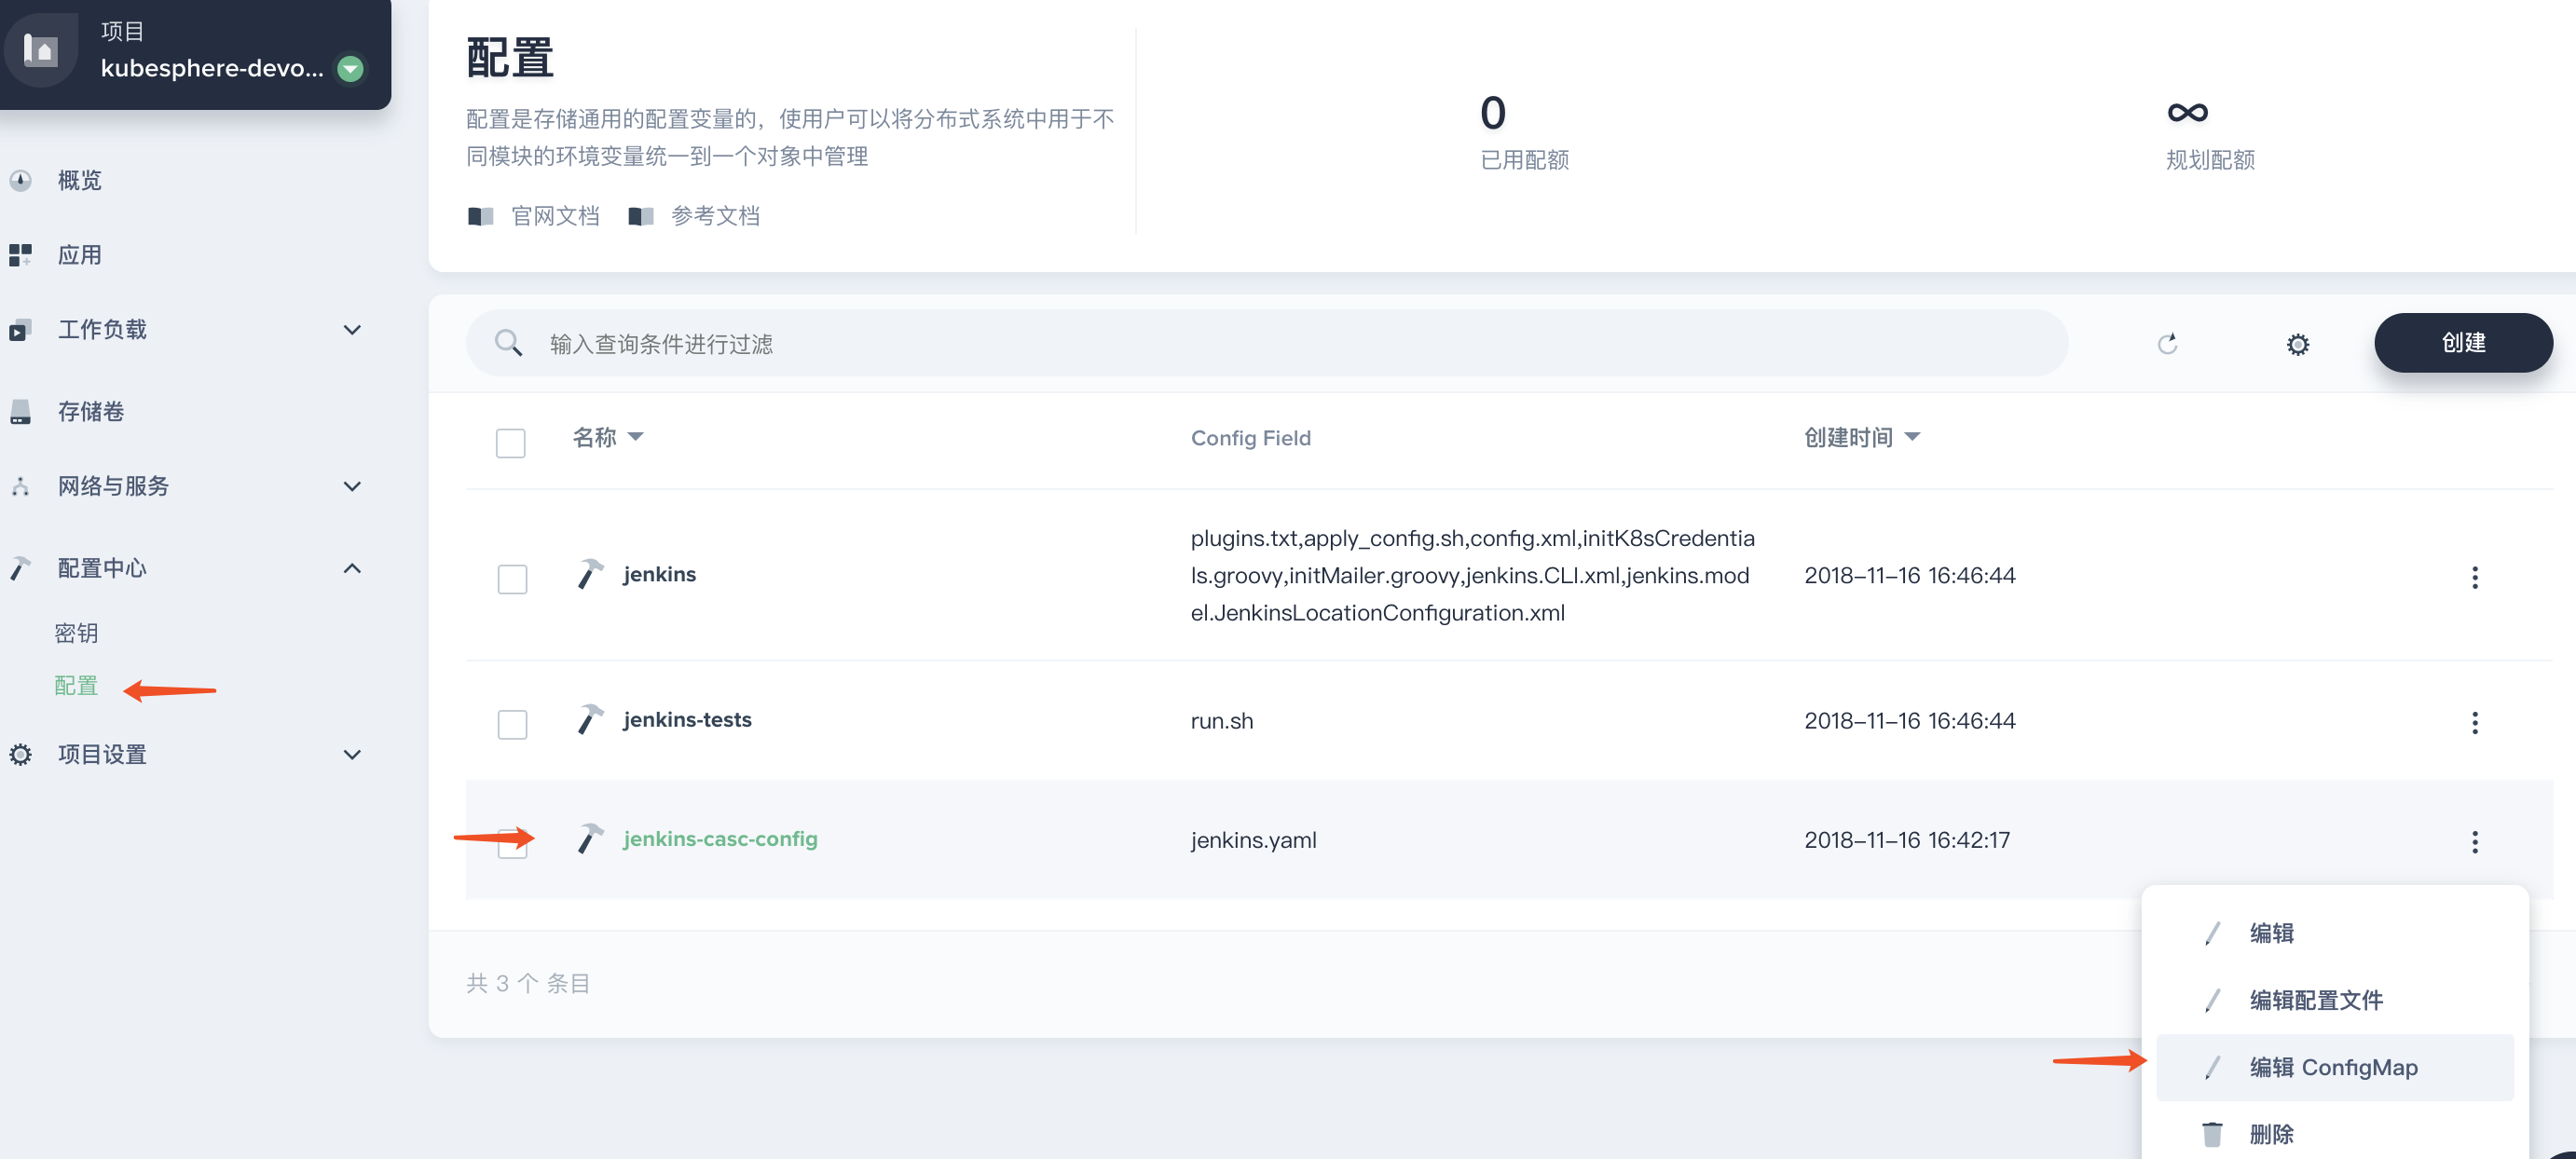Choose 编辑配置文件 in context menu
This screenshot has width=2576, height=1159.
coord(2335,1000)
